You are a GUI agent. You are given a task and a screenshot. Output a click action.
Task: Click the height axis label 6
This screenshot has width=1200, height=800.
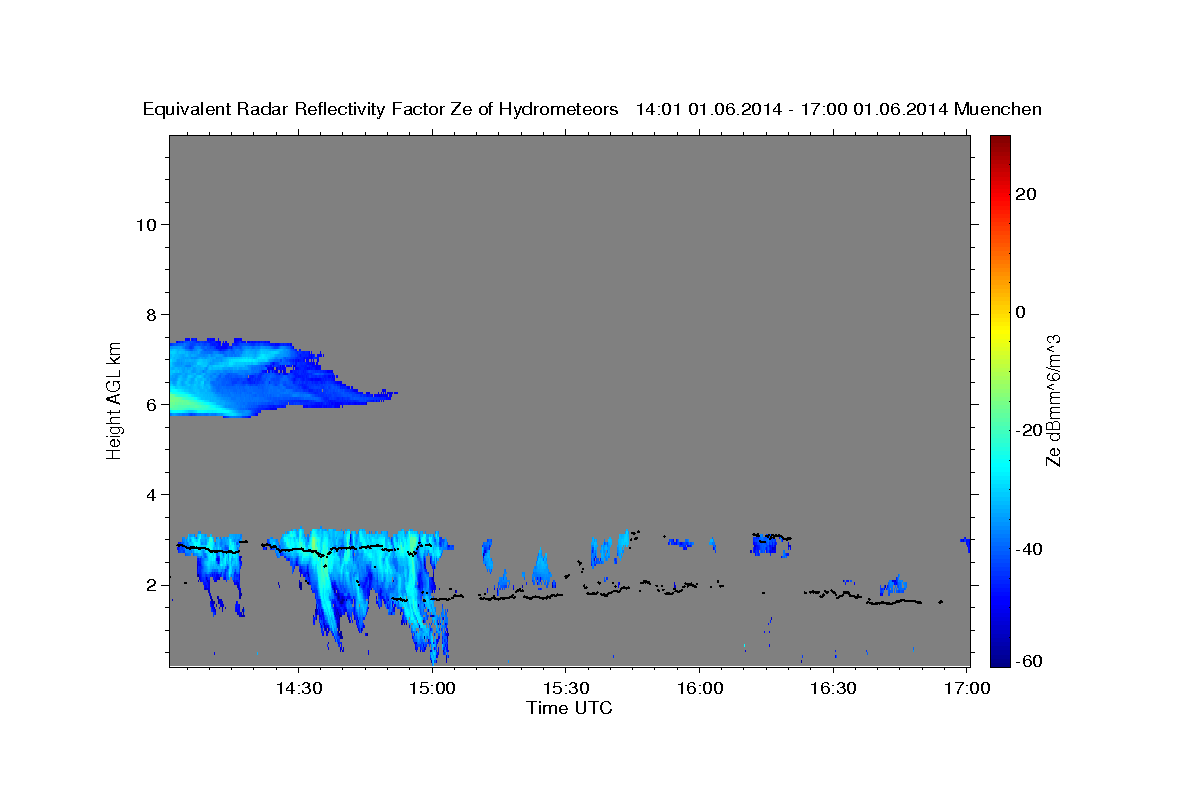(x=152, y=404)
